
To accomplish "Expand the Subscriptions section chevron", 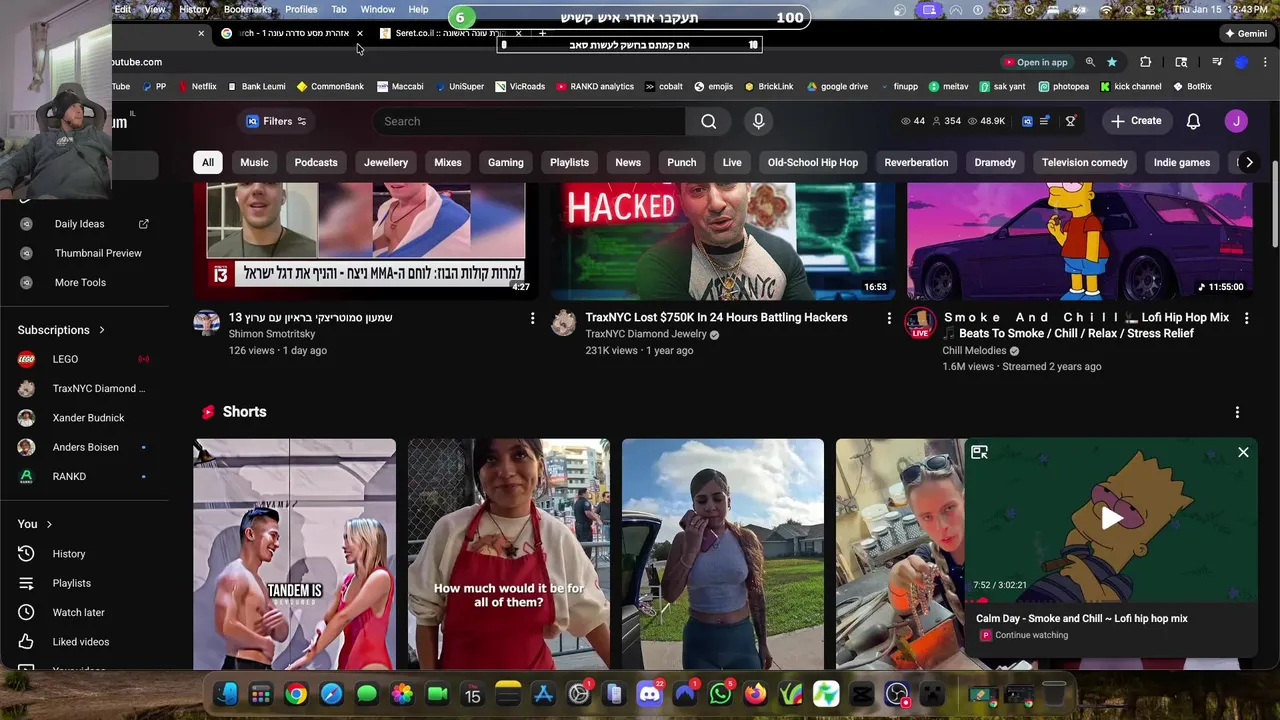I will [x=101, y=330].
